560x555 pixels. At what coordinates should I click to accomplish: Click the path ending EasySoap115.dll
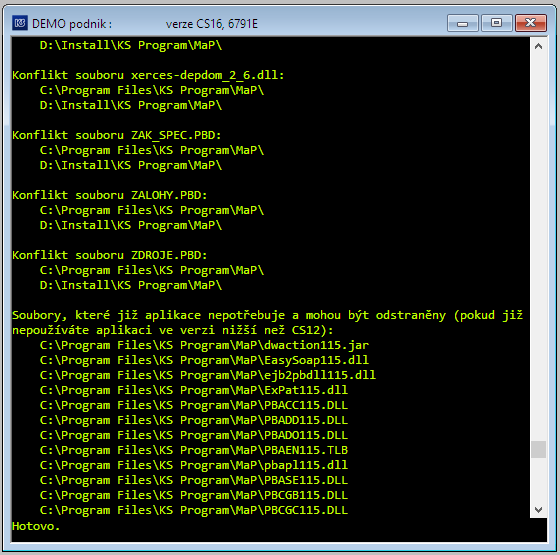click(204, 360)
